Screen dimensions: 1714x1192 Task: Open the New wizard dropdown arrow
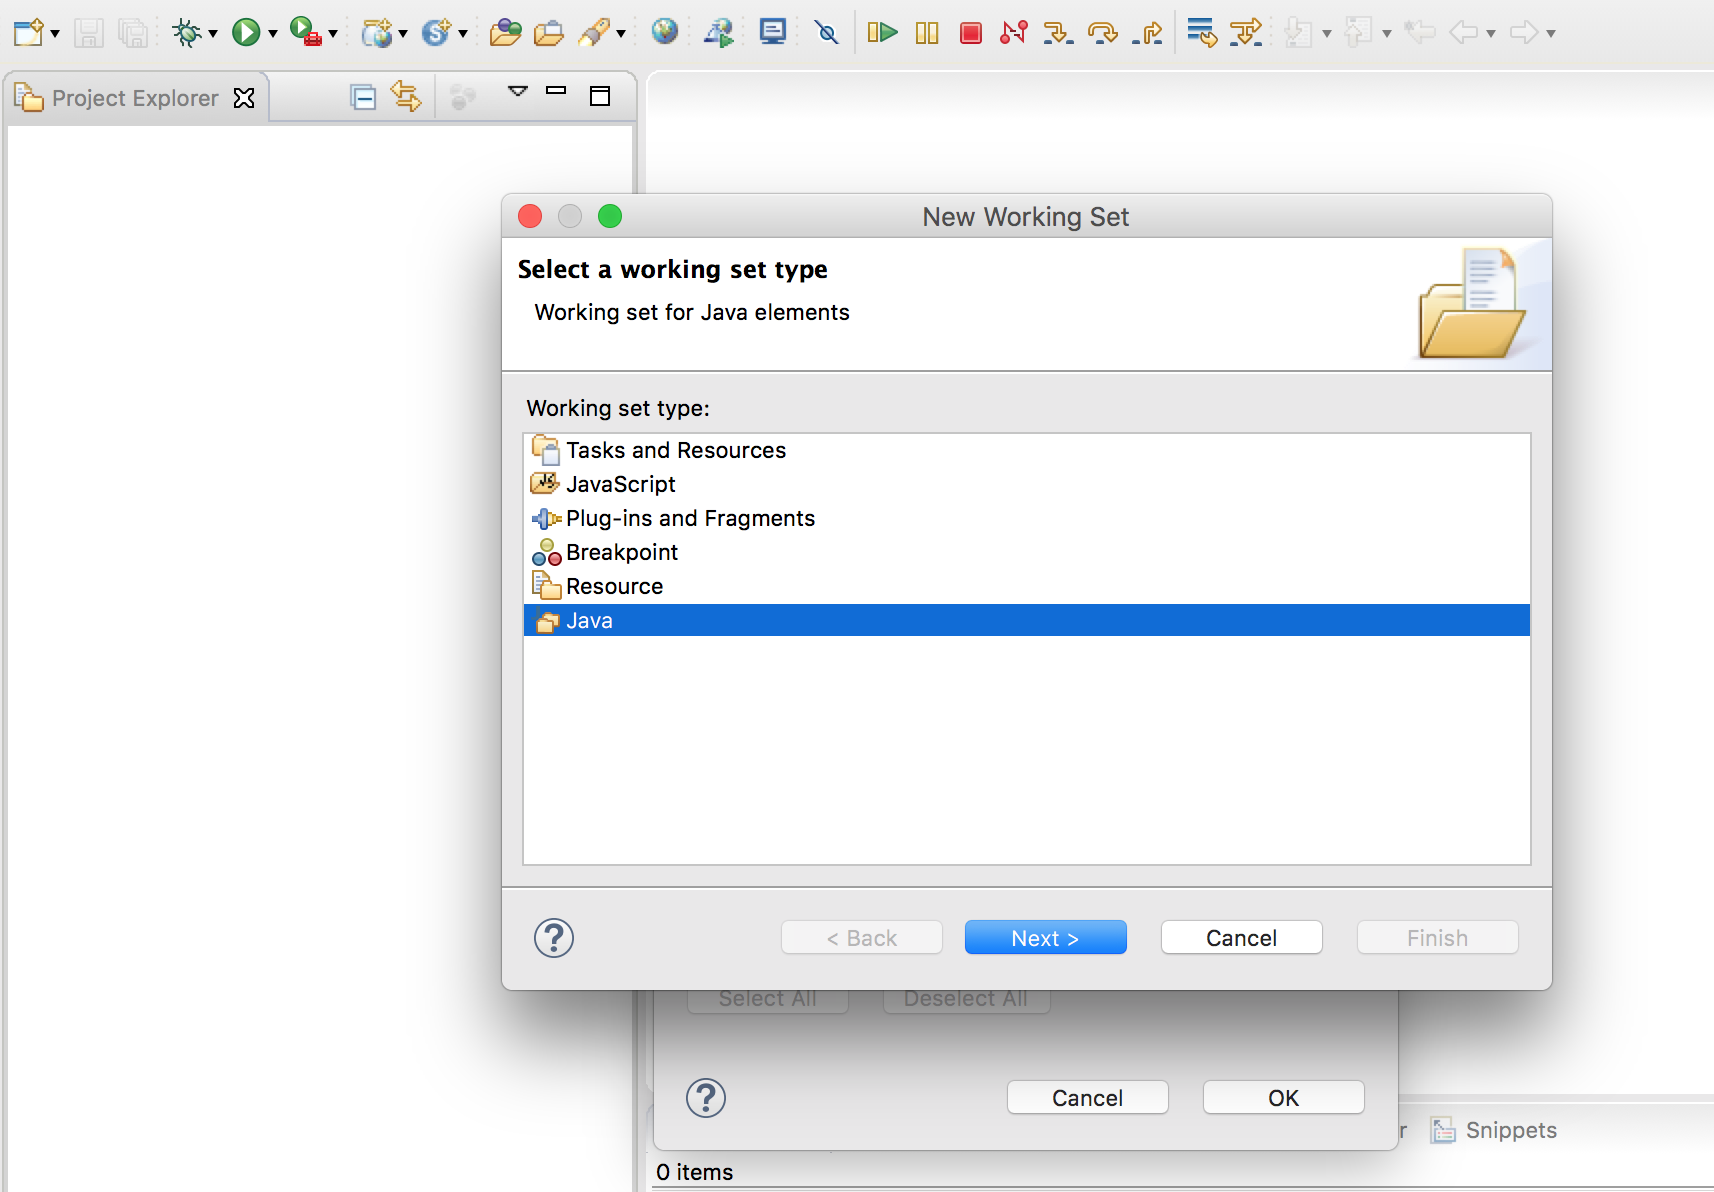[x=55, y=34]
